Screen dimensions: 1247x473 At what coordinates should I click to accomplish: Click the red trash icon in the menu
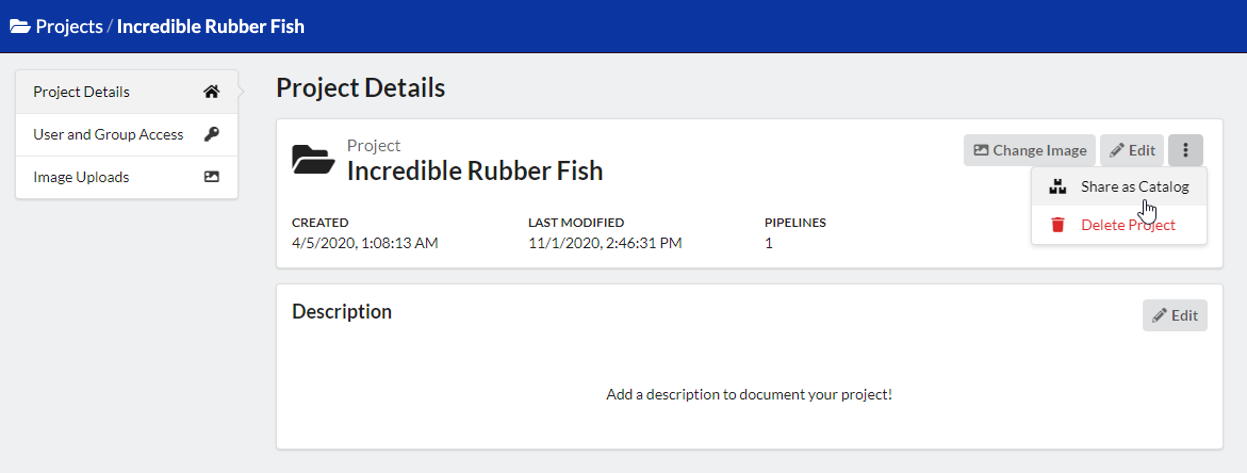point(1057,225)
